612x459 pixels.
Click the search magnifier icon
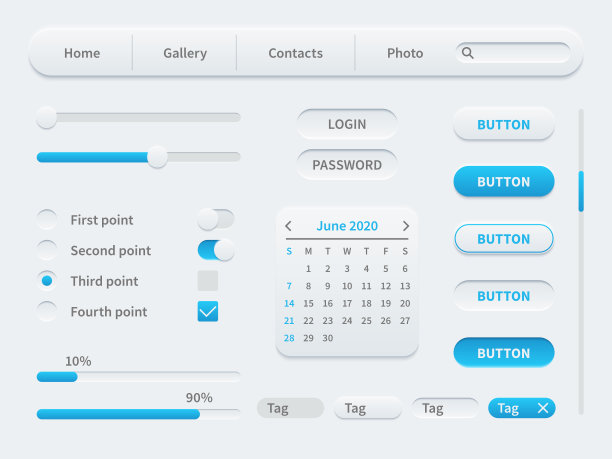tap(467, 53)
